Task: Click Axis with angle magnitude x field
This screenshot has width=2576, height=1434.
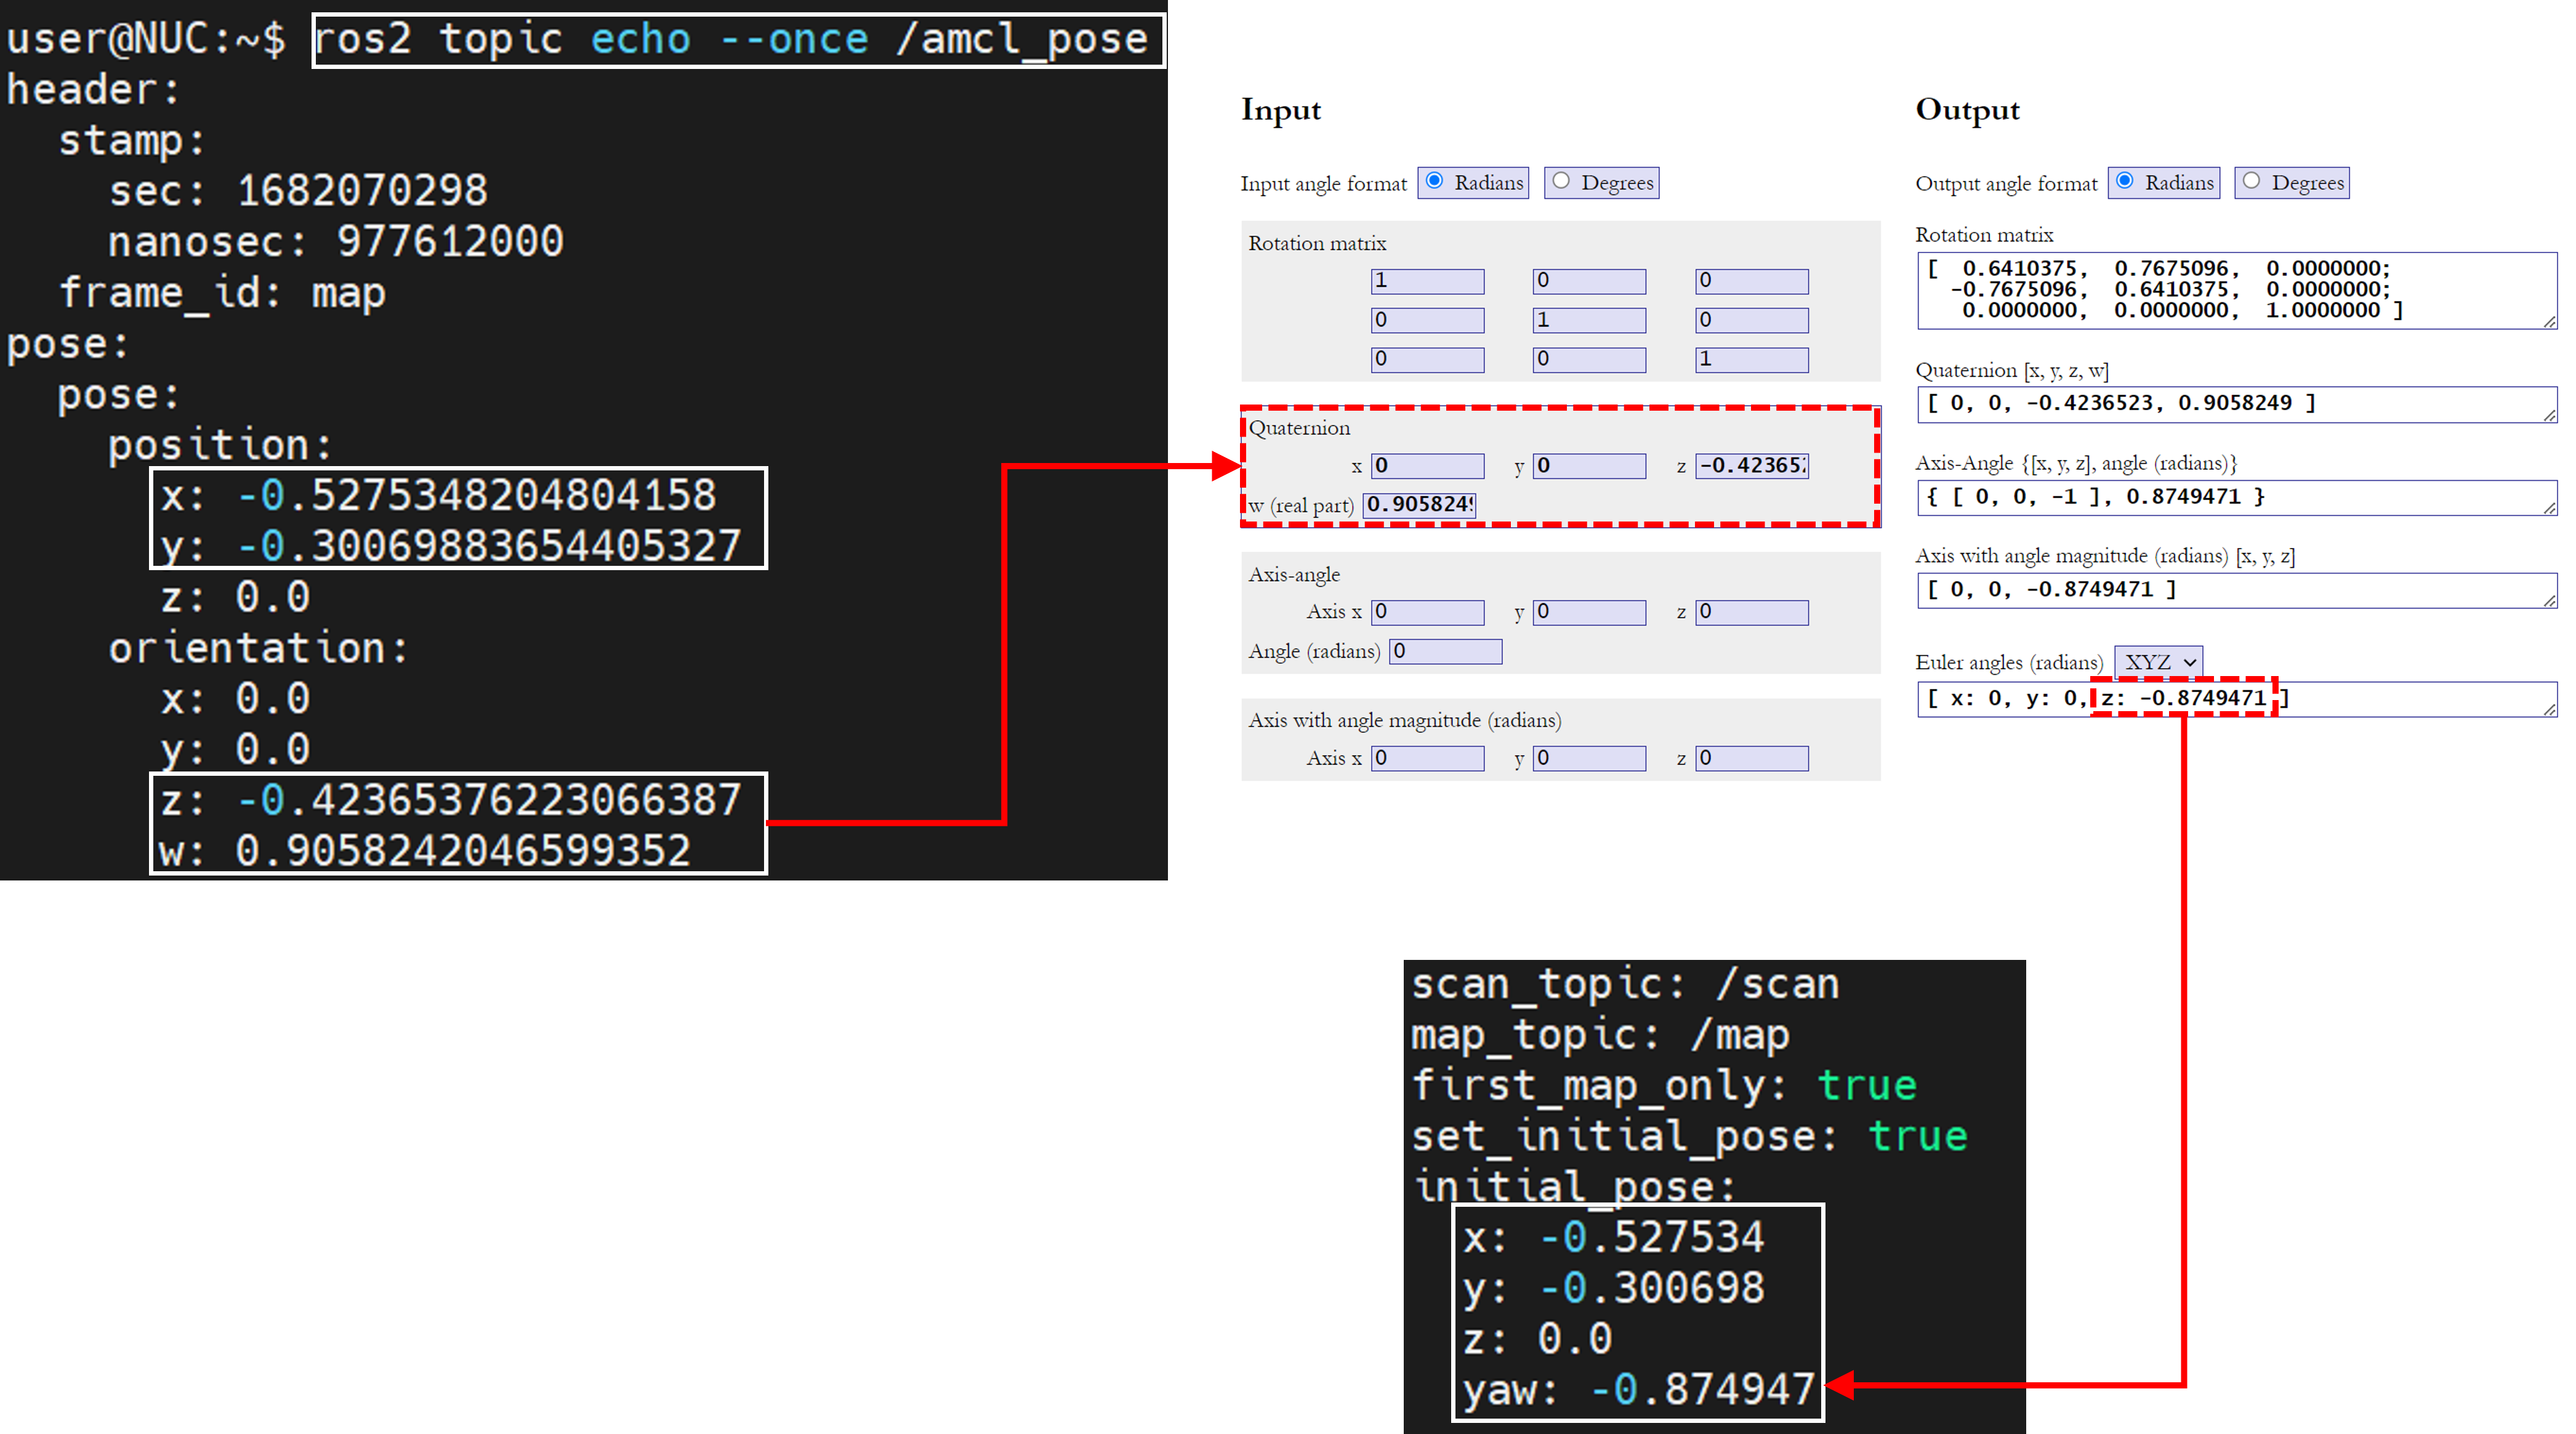Action: click(x=1427, y=758)
